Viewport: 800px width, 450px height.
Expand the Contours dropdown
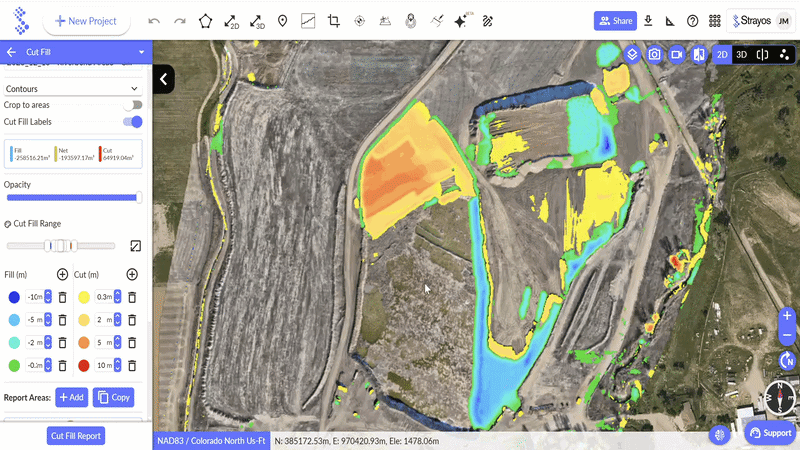coord(135,89)
